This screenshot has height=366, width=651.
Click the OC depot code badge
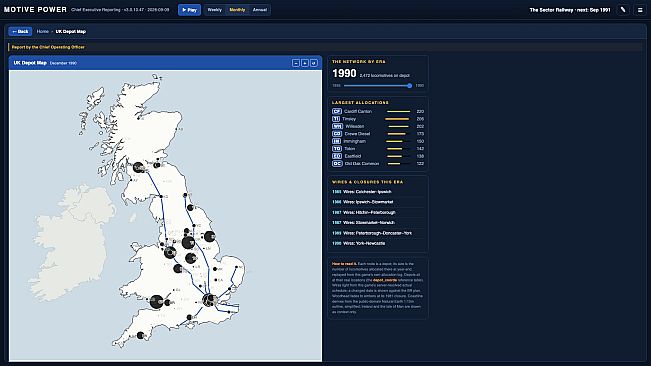(337, 163)
